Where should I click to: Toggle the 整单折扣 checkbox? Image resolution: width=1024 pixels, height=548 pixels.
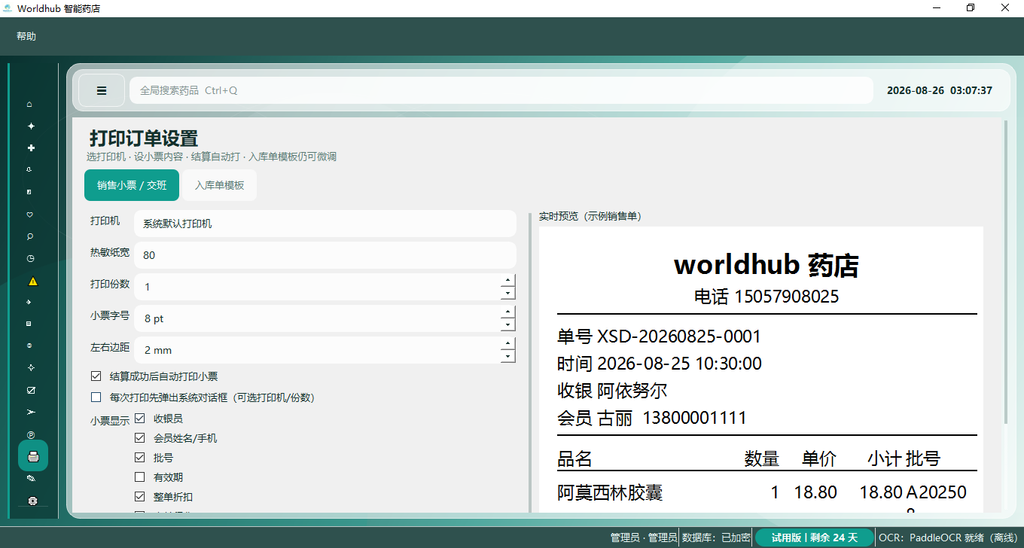(x=139, y=496)
